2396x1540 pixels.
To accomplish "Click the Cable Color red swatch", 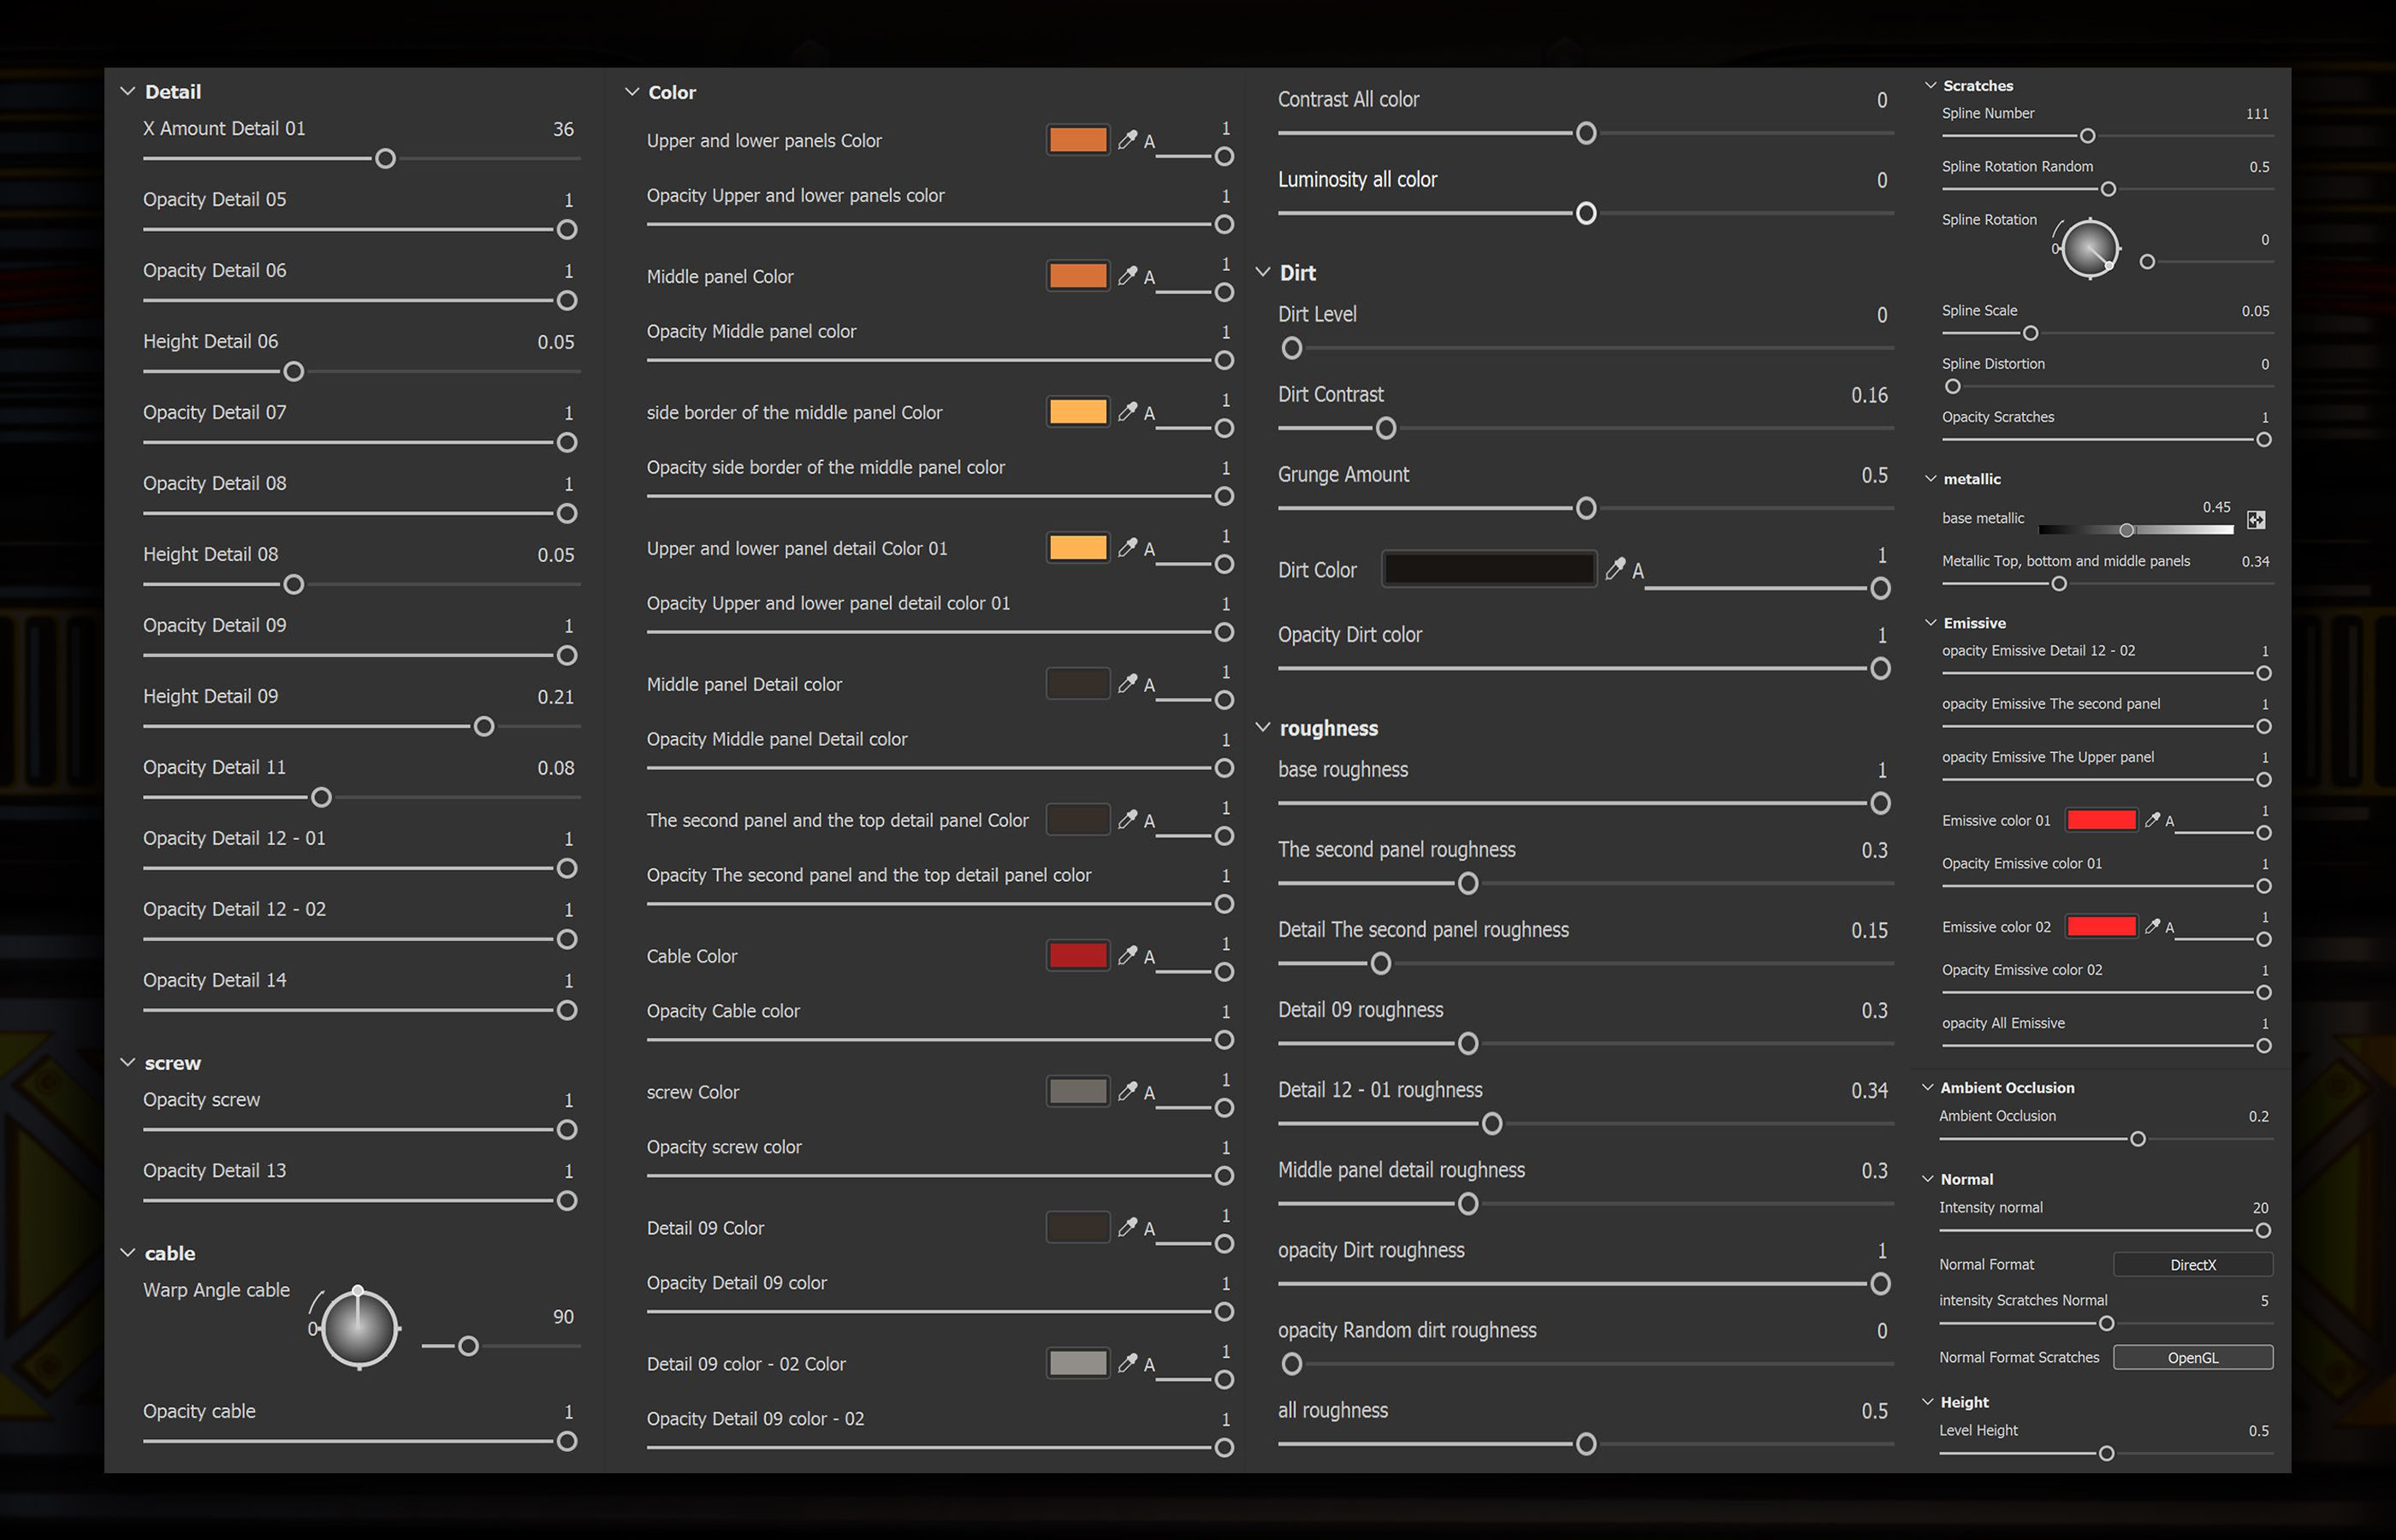I will tap(1077, 955).
